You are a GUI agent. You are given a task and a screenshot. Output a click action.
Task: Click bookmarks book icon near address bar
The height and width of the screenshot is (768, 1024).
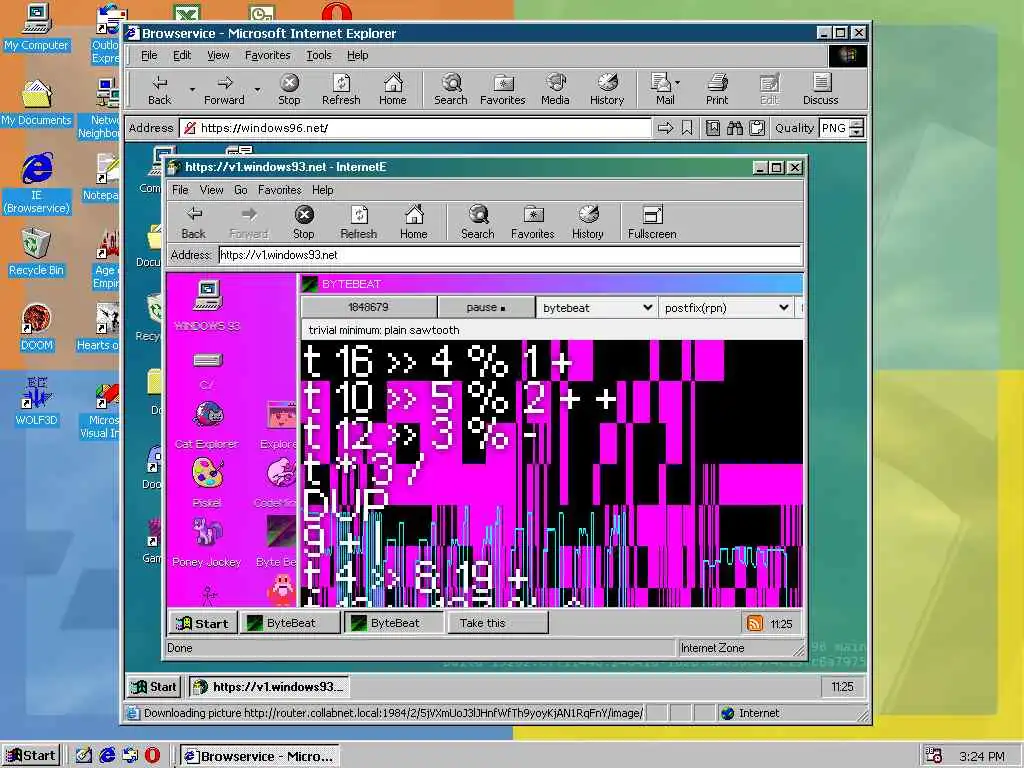point(712,128)
